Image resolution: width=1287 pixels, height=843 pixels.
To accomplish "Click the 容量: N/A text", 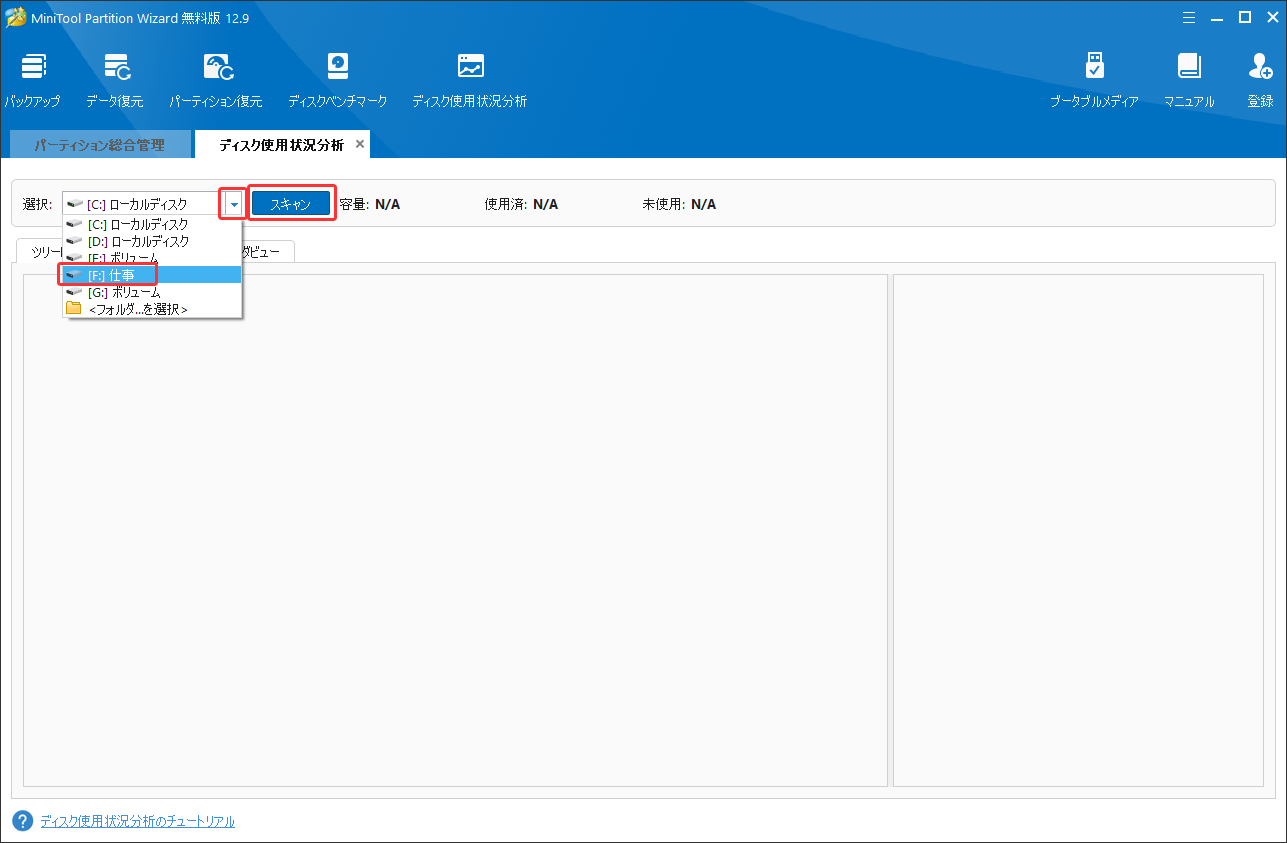I will pyautogui.click(x=369, y=204).
